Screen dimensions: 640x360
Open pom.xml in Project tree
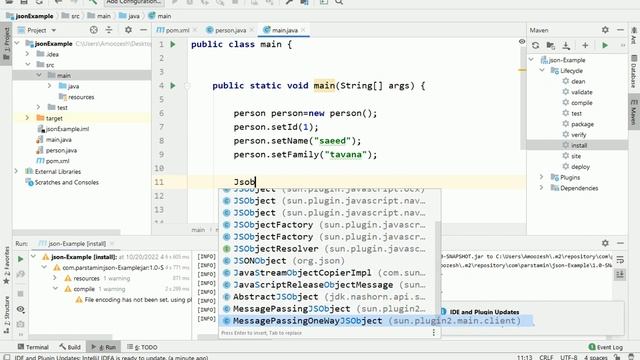coord(57,161)
